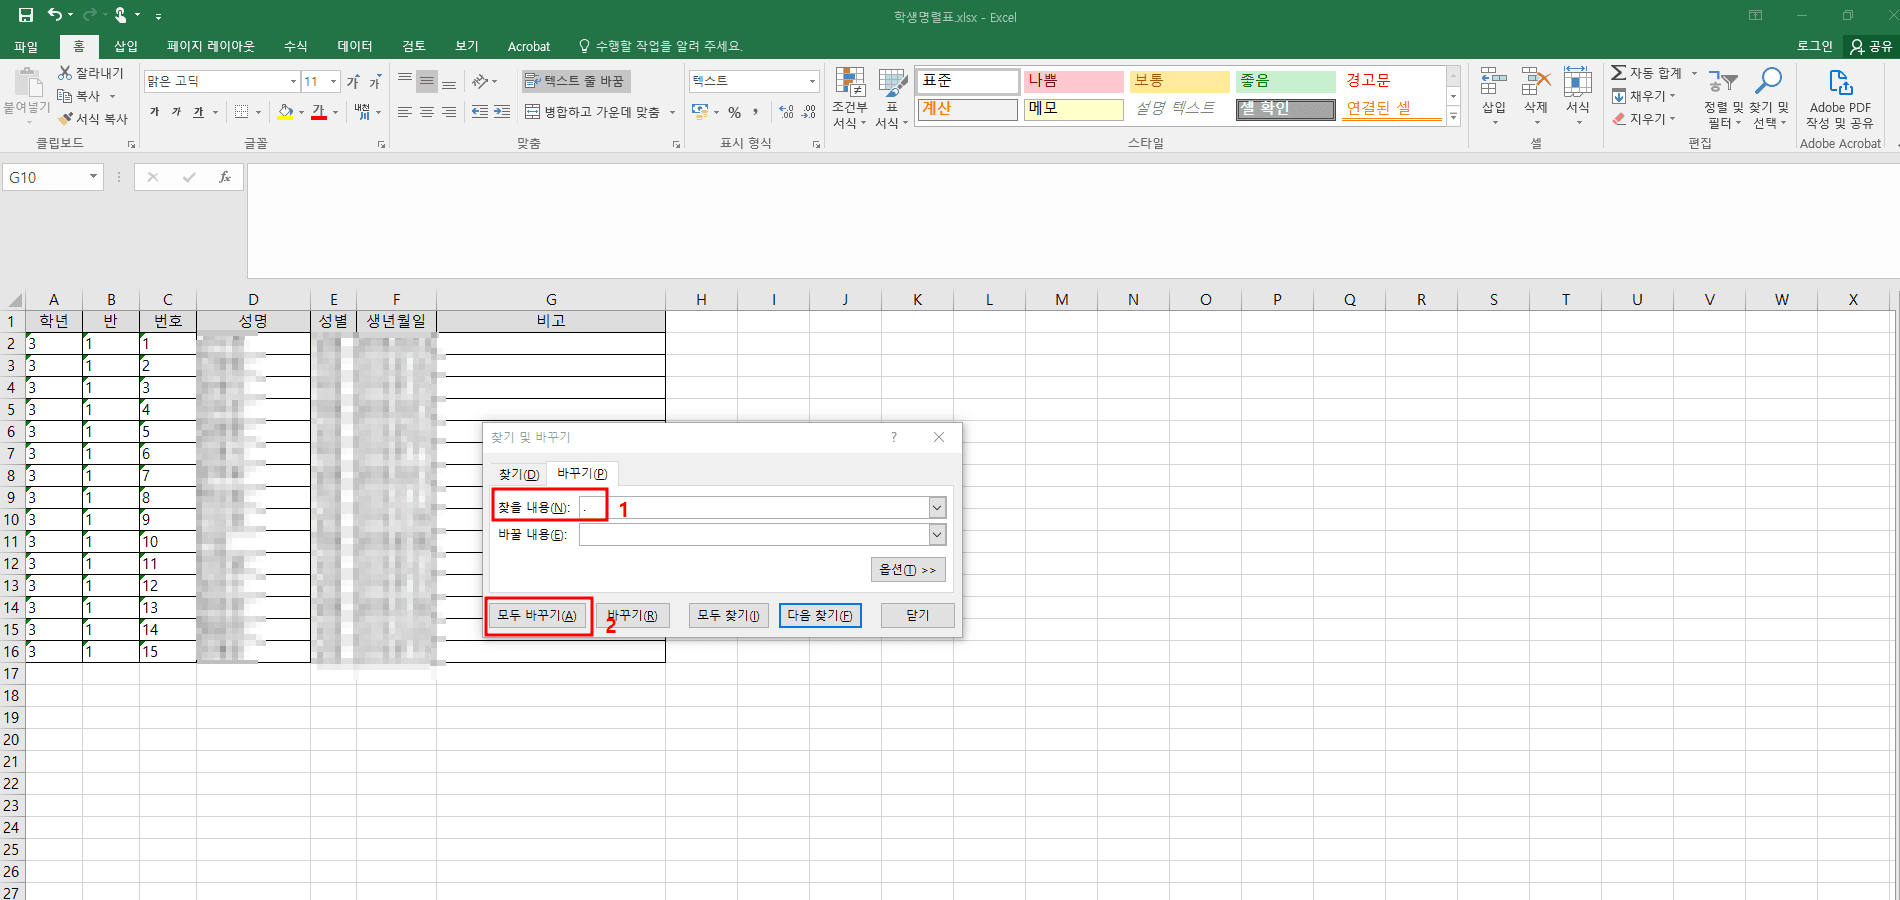Decrease the font size
1900x900 pixels.
click(x=375, y=81)
